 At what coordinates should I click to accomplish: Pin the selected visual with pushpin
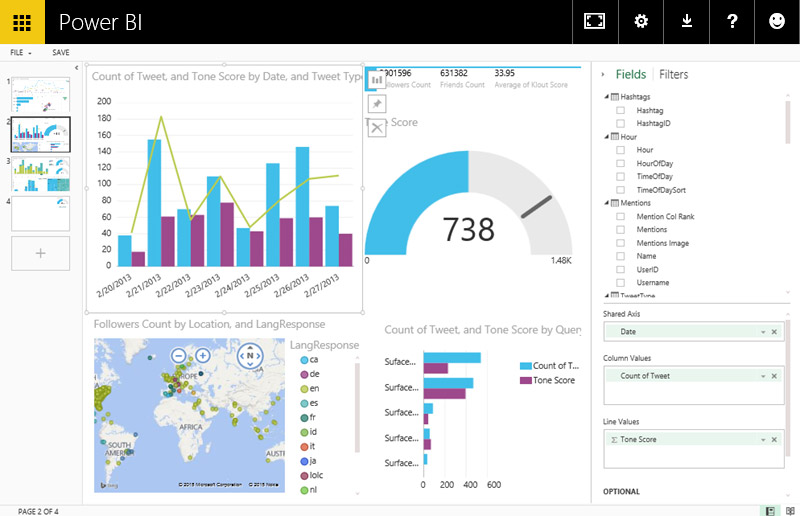pos(377,104)
